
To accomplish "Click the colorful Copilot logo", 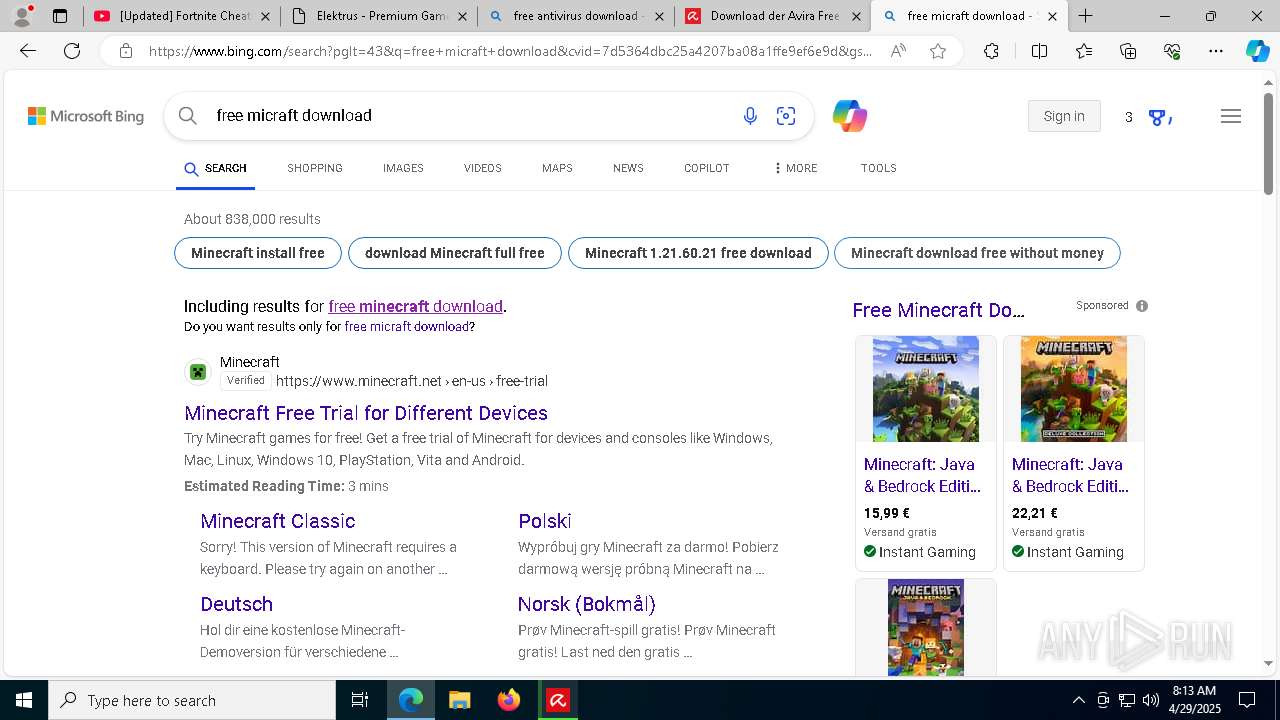I will coord(849,116).
